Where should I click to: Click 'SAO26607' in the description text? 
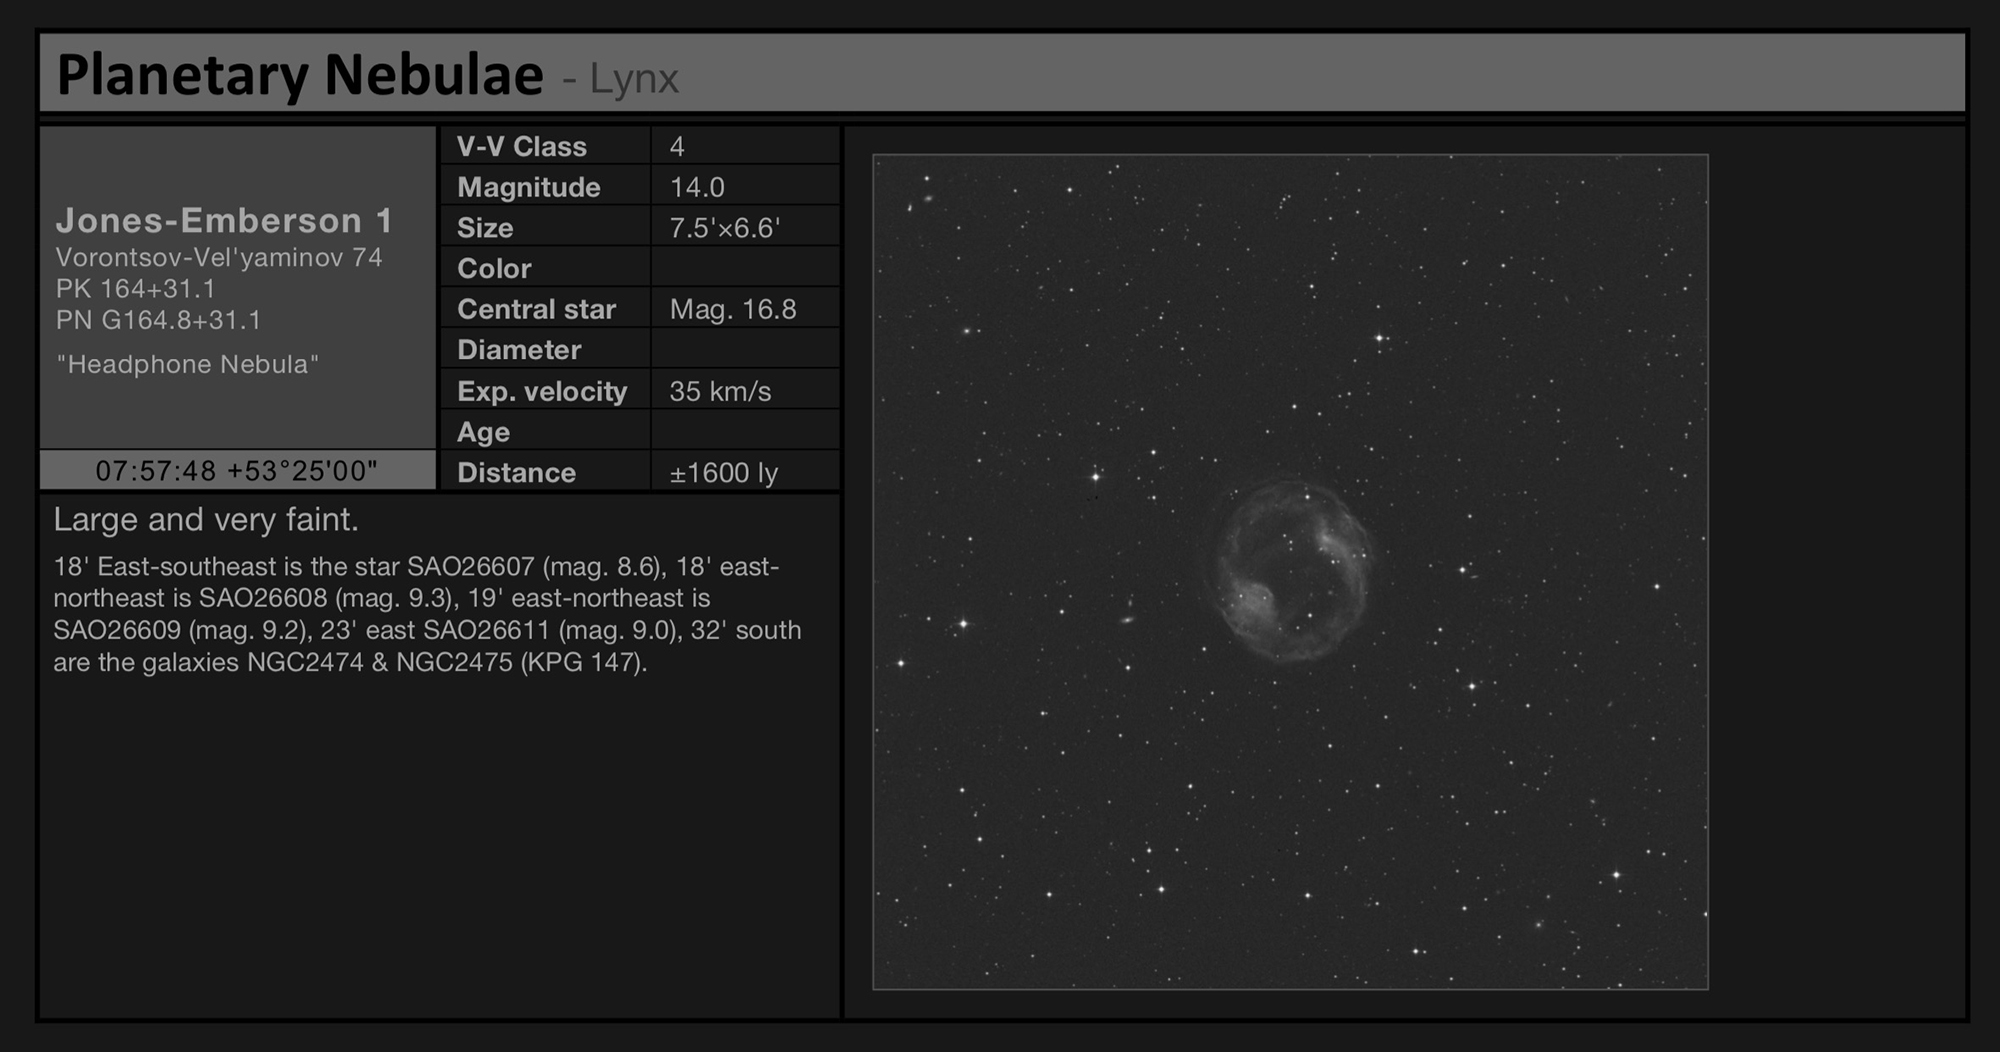(x=471, y=567)
